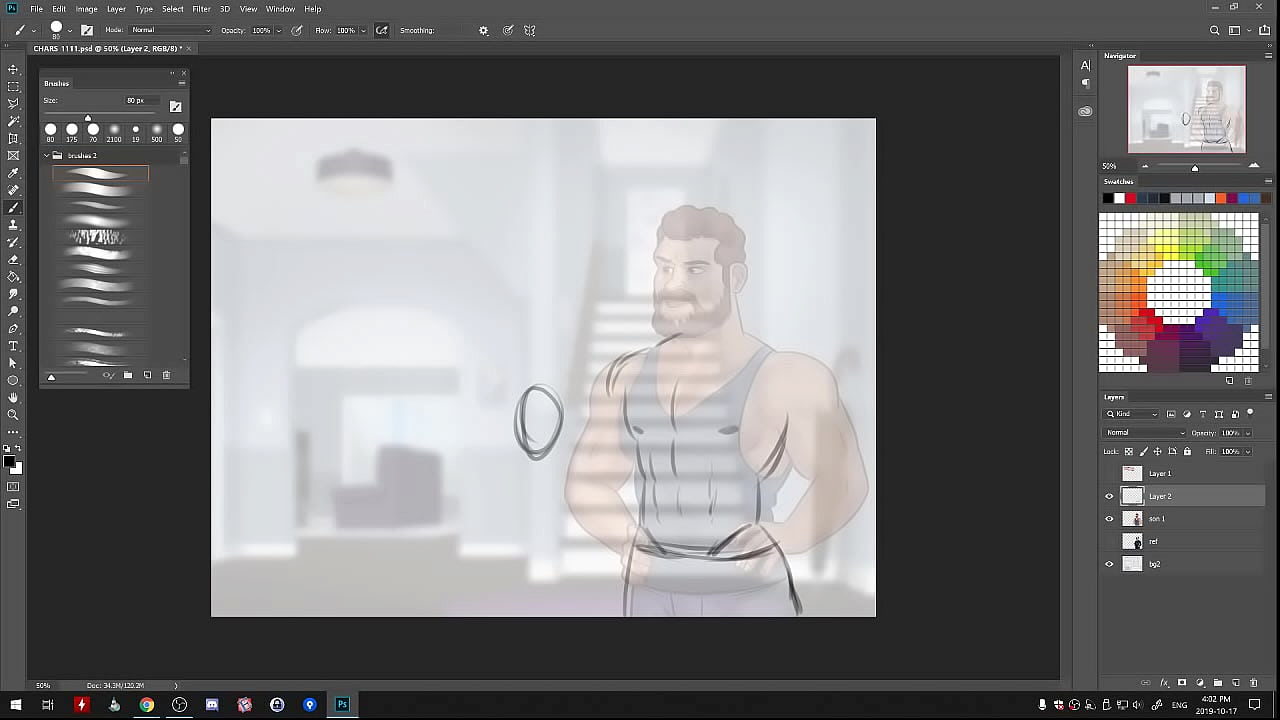Image resolution: width=1280 pixels, height=720 pixels.
Task: Choose the Horizontal Type tool
Action: (13, 346)
